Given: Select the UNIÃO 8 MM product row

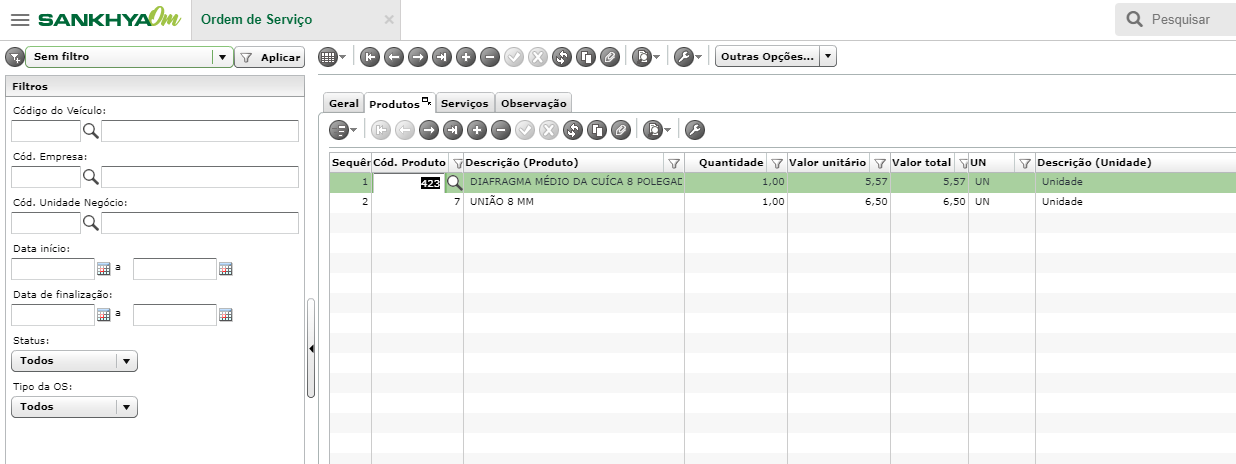Looking at the screenshot, I should click(782, 202).
